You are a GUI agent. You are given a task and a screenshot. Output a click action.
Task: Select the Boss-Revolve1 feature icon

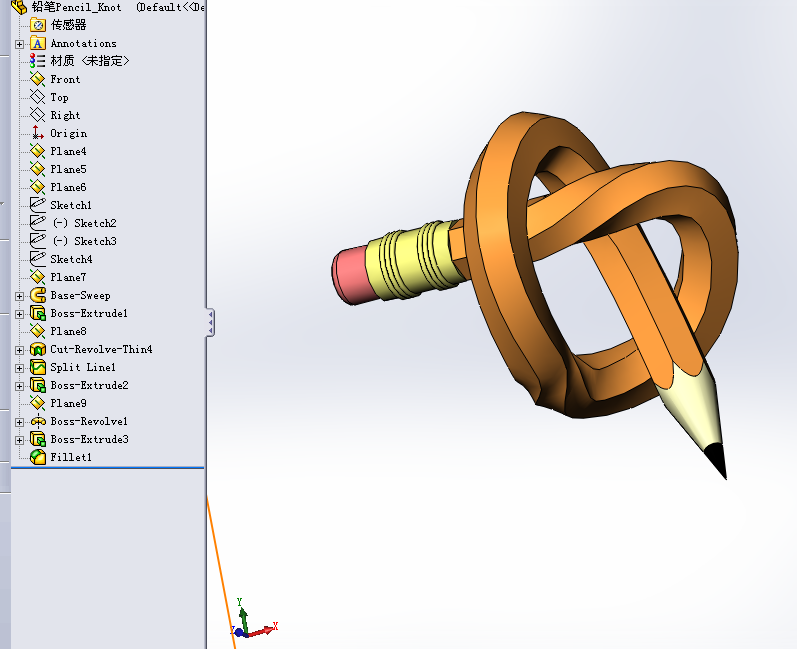tap(38, 421)
